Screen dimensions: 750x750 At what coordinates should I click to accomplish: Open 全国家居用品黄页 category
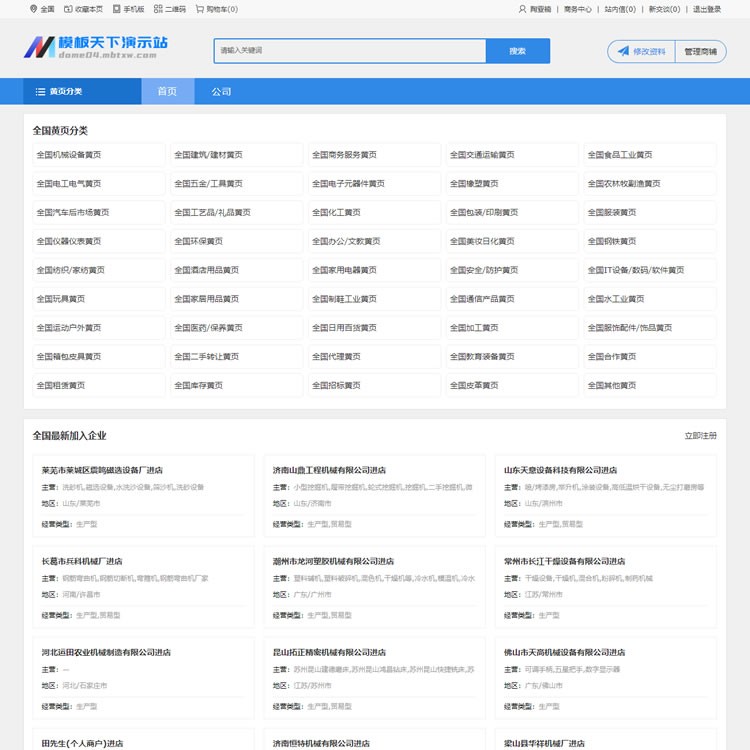tap(236, 298)
